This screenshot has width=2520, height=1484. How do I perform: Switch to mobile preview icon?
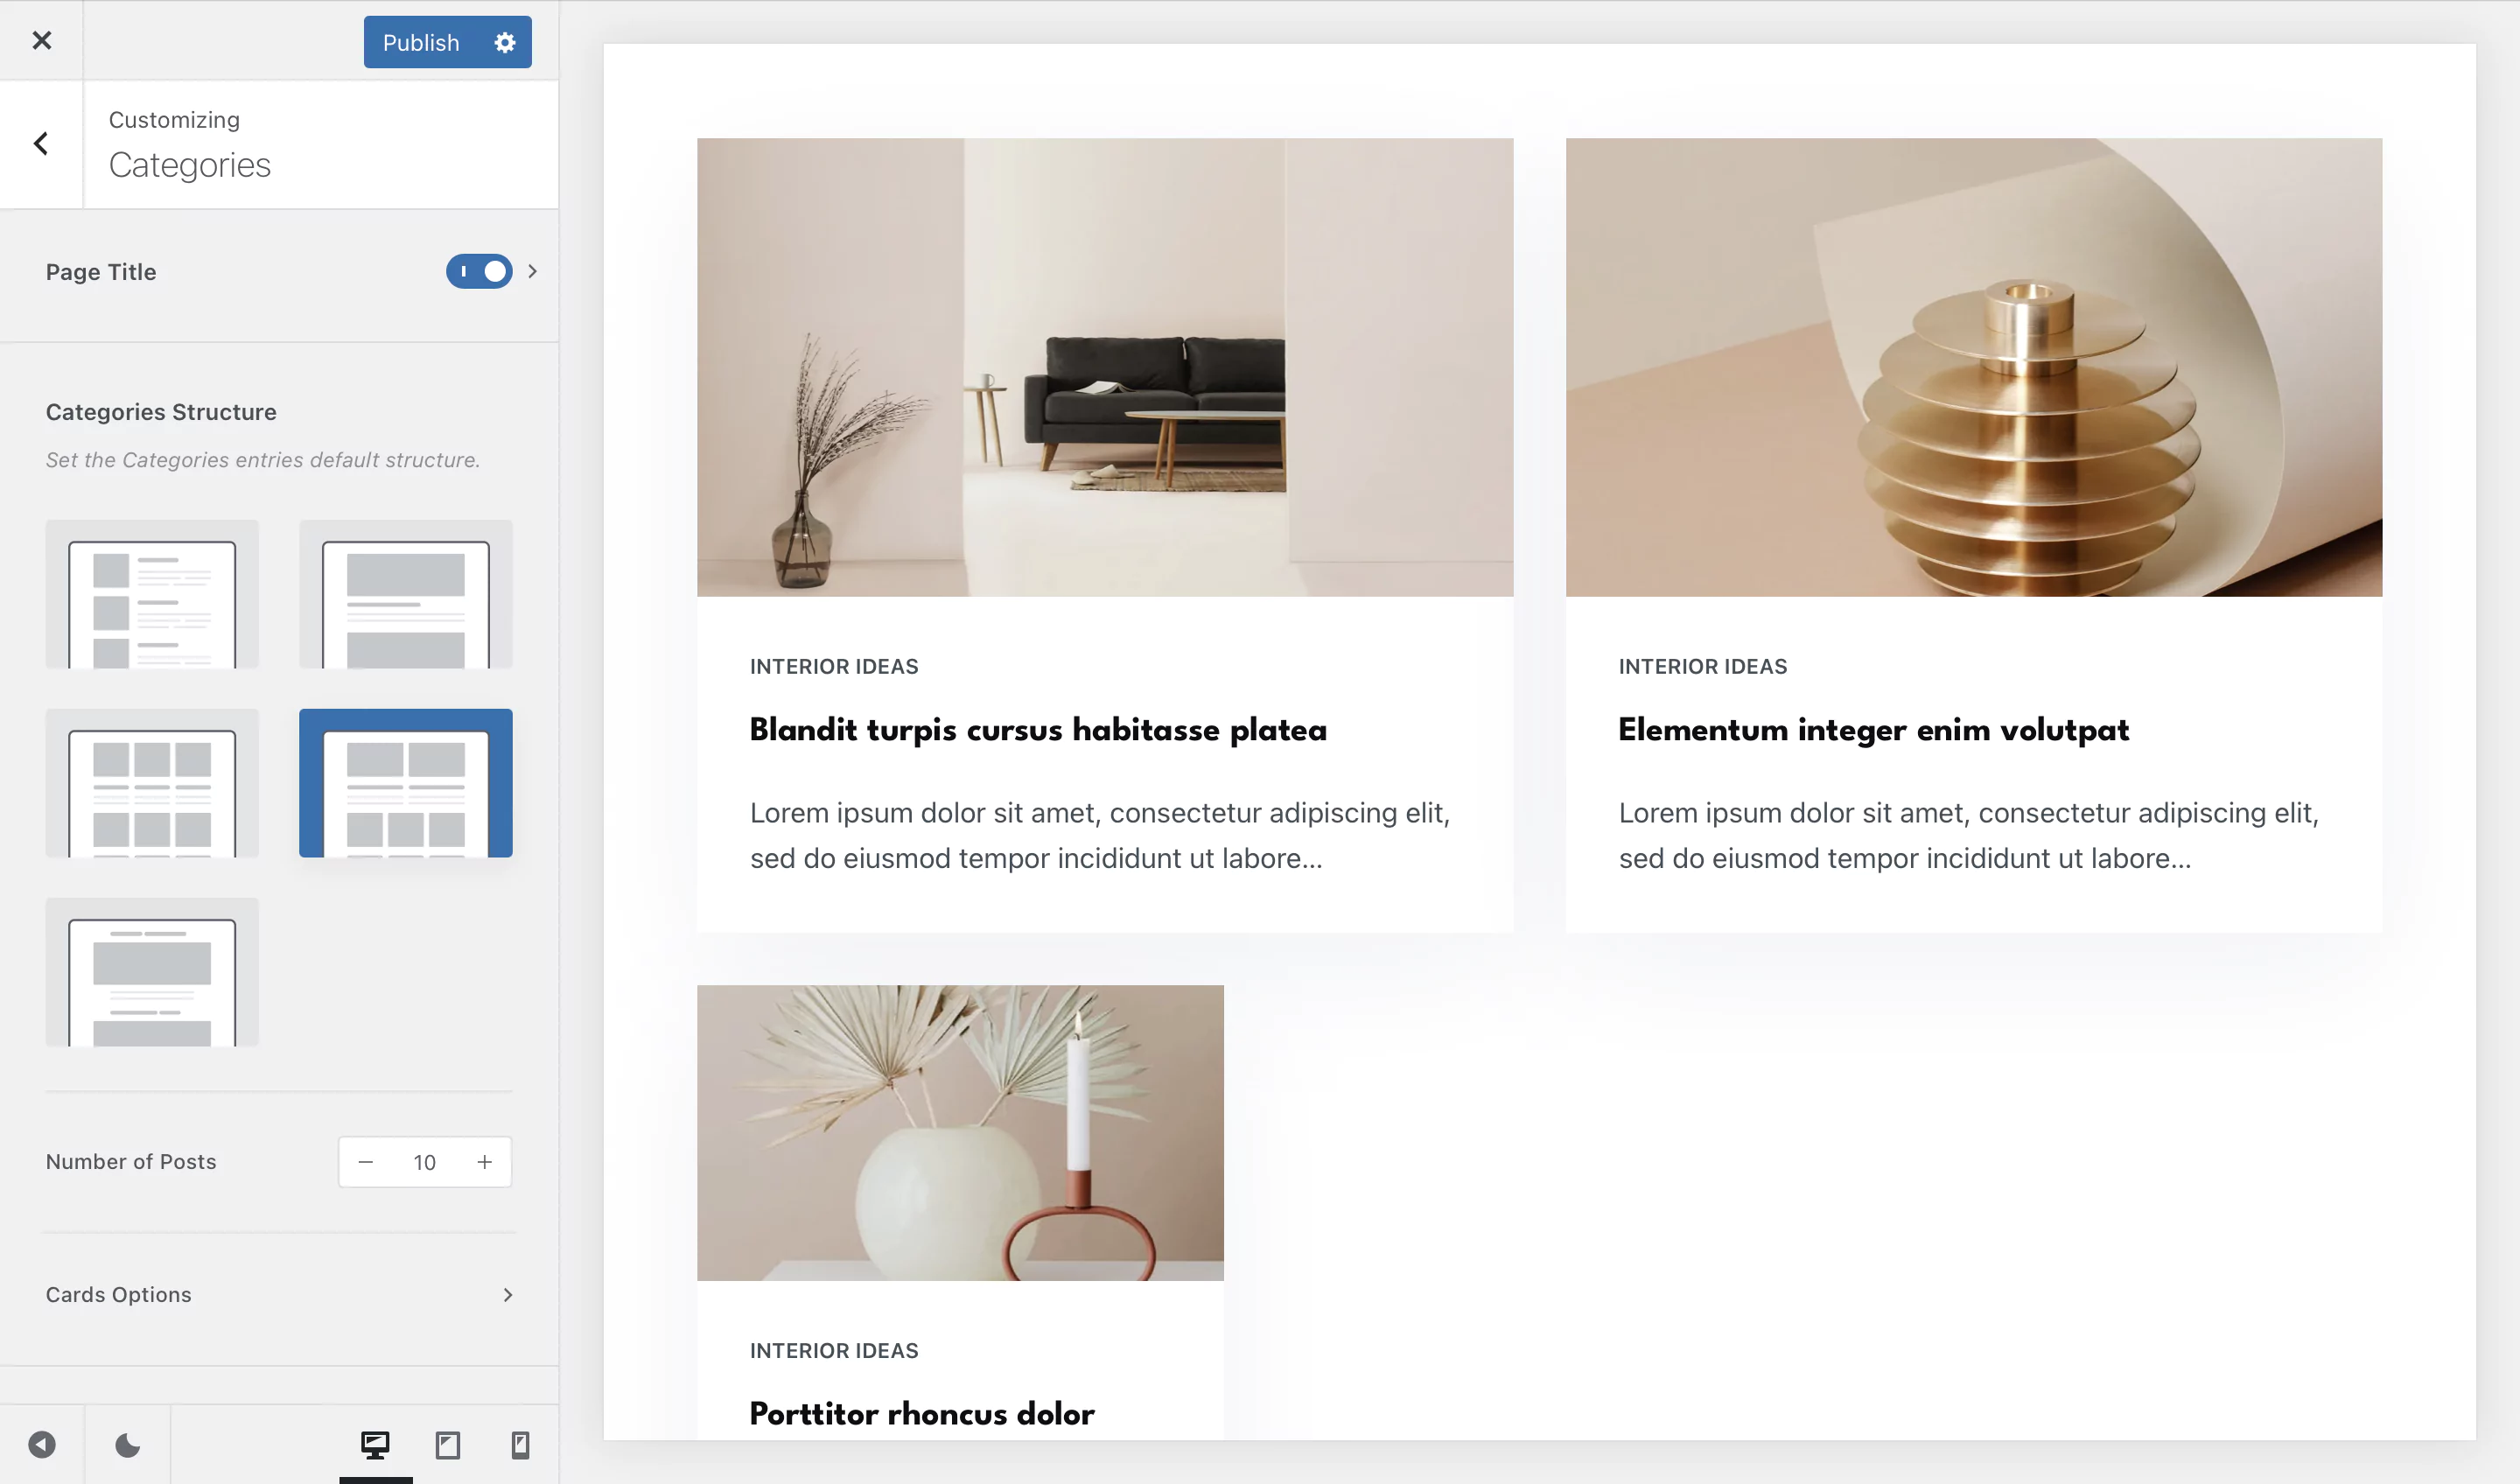[521, 1444]
